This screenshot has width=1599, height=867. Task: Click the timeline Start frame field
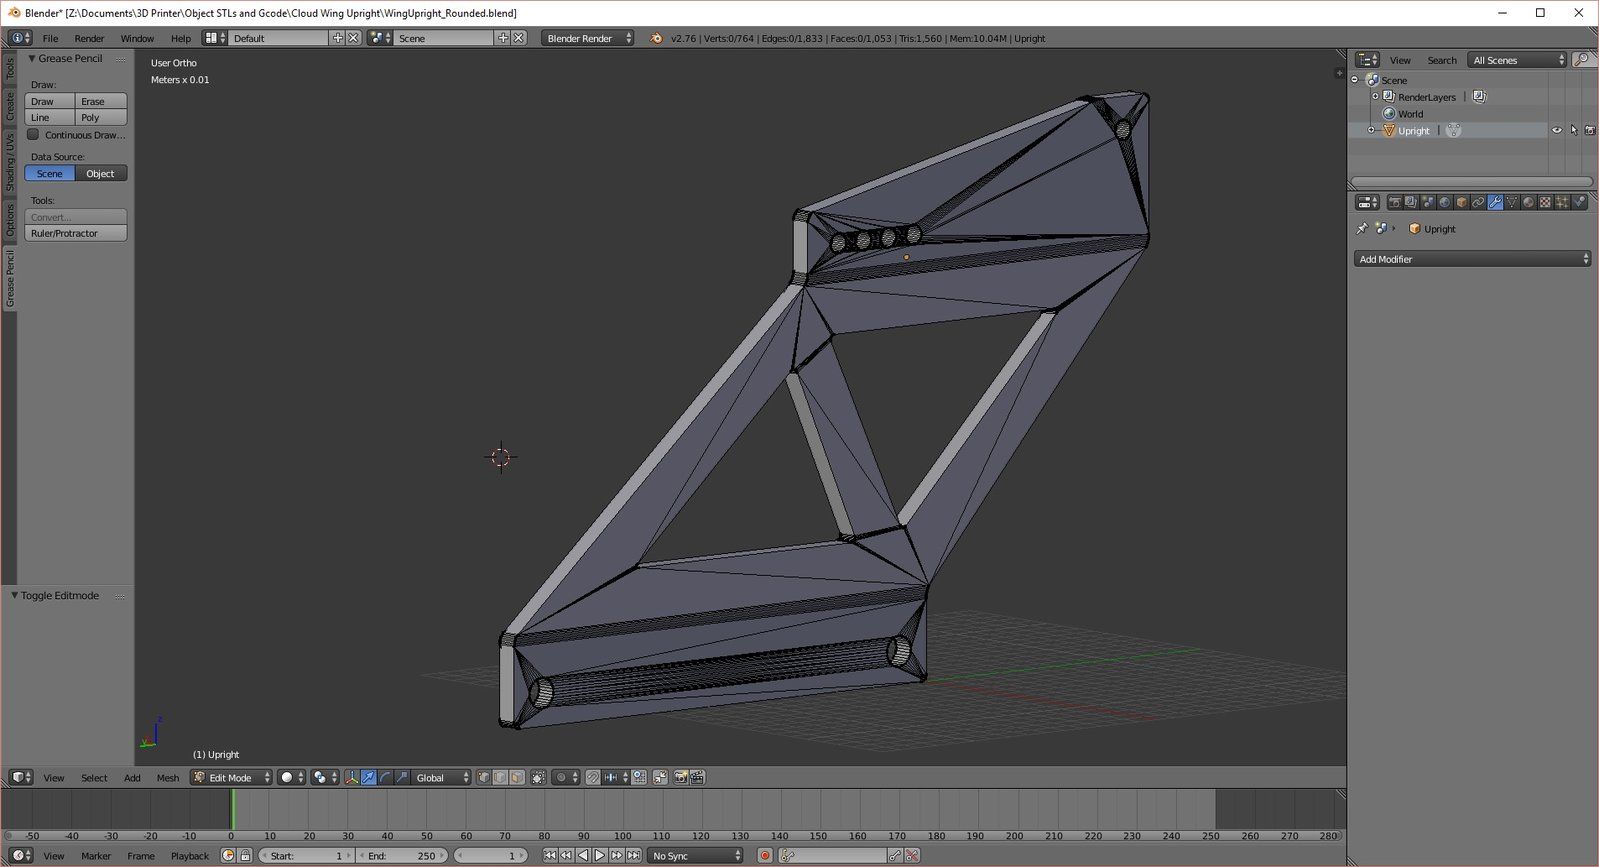(307, 856)
